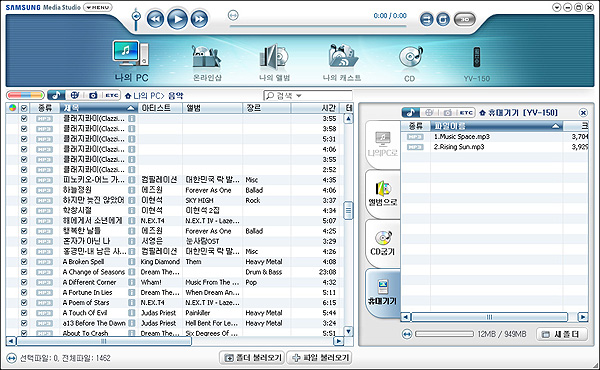This screenshot has height=370, width=600.
Task: Select 1.Music Space.mp3 on device
Action: (x=494, y=137)
